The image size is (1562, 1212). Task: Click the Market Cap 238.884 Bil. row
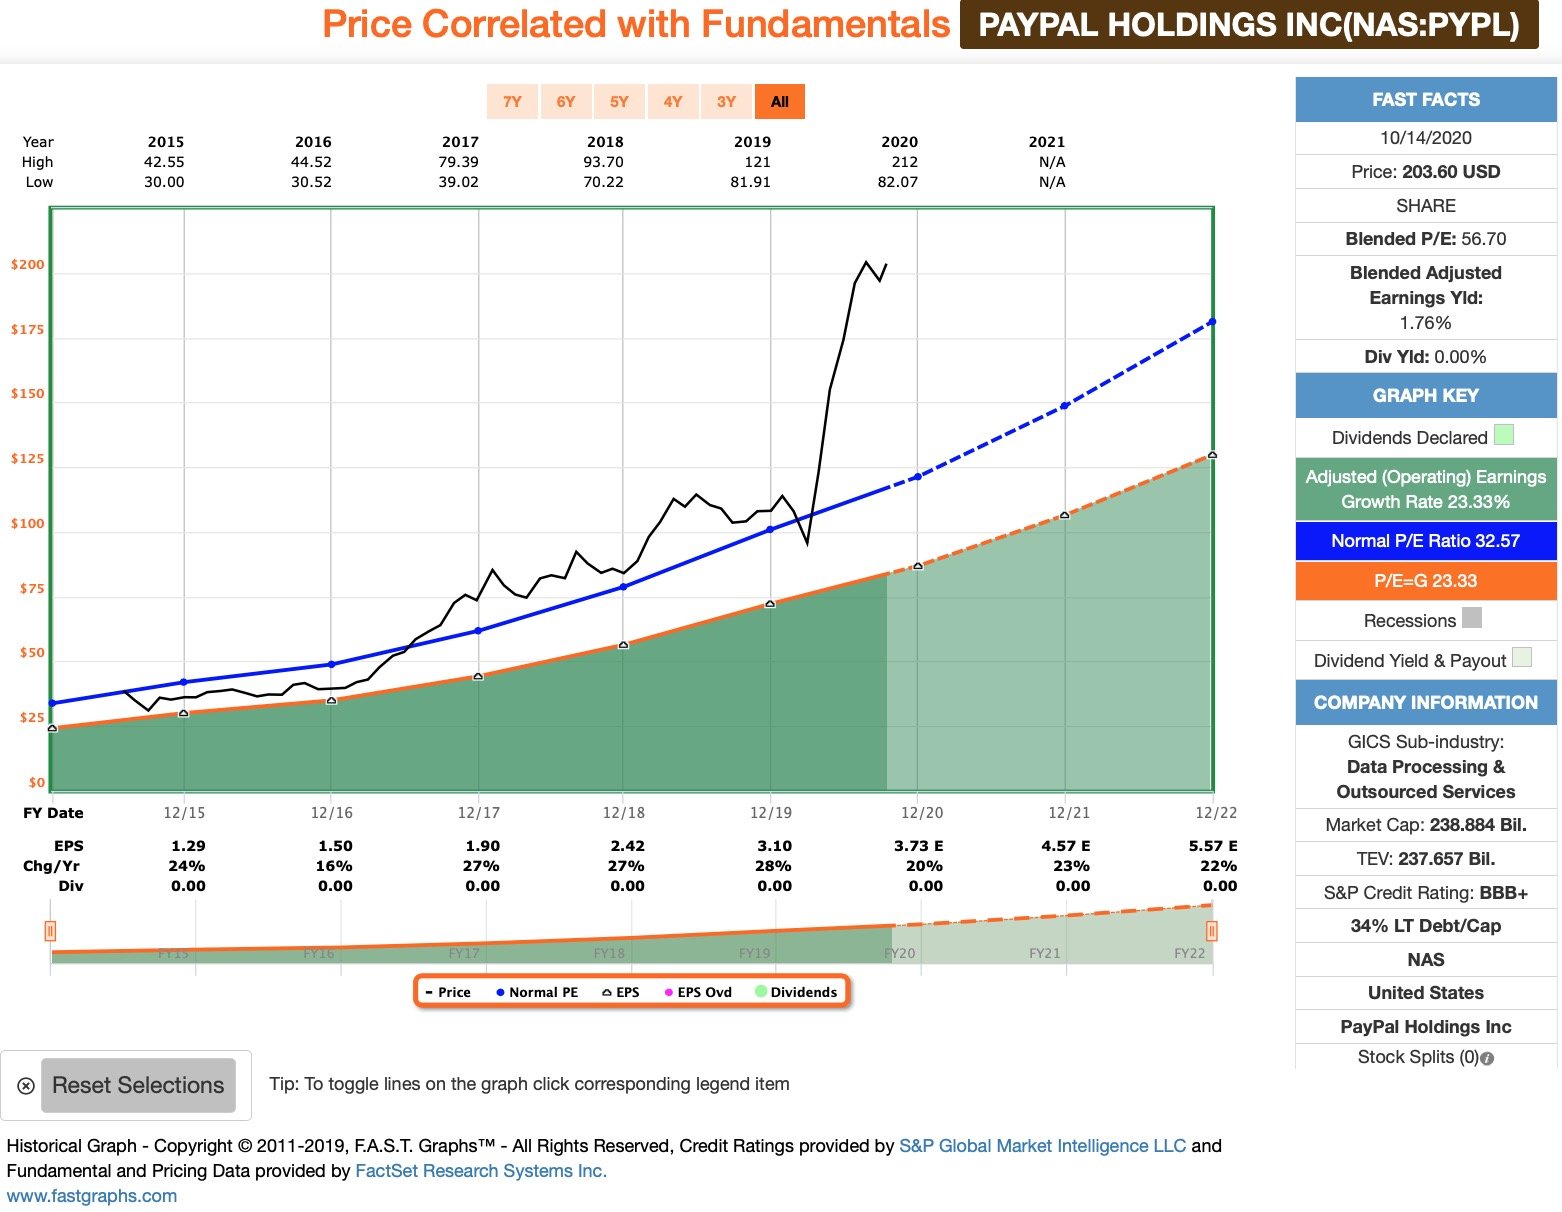tap(1426, 825)
